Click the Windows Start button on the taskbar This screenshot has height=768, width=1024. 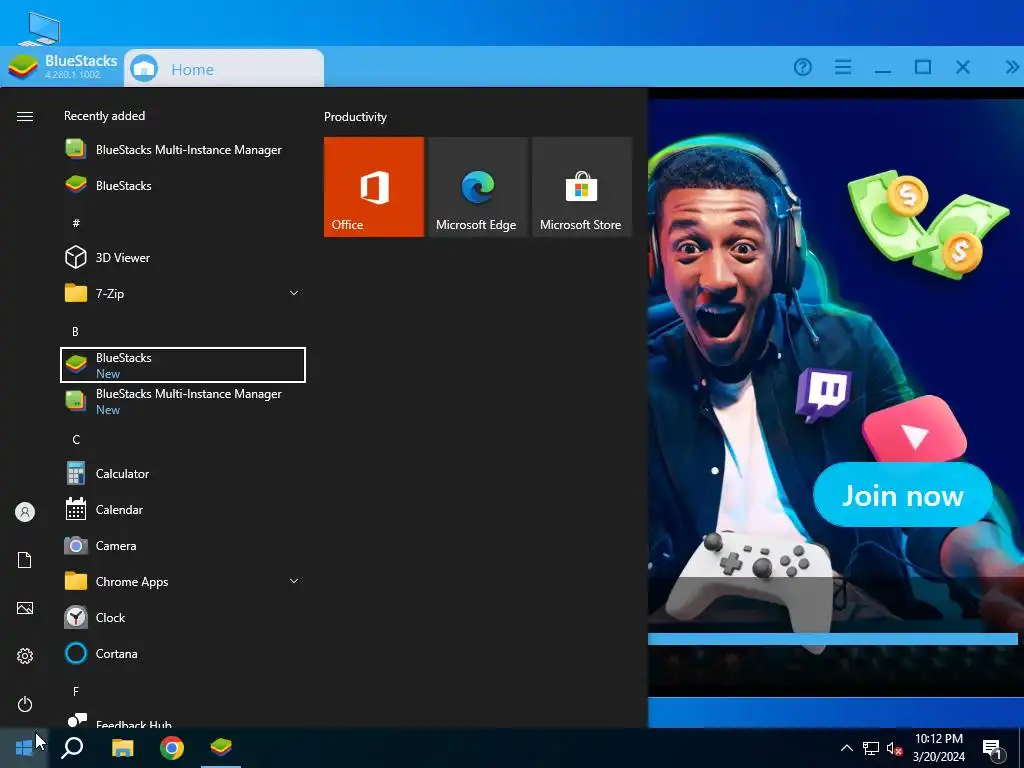pos(24,747)
